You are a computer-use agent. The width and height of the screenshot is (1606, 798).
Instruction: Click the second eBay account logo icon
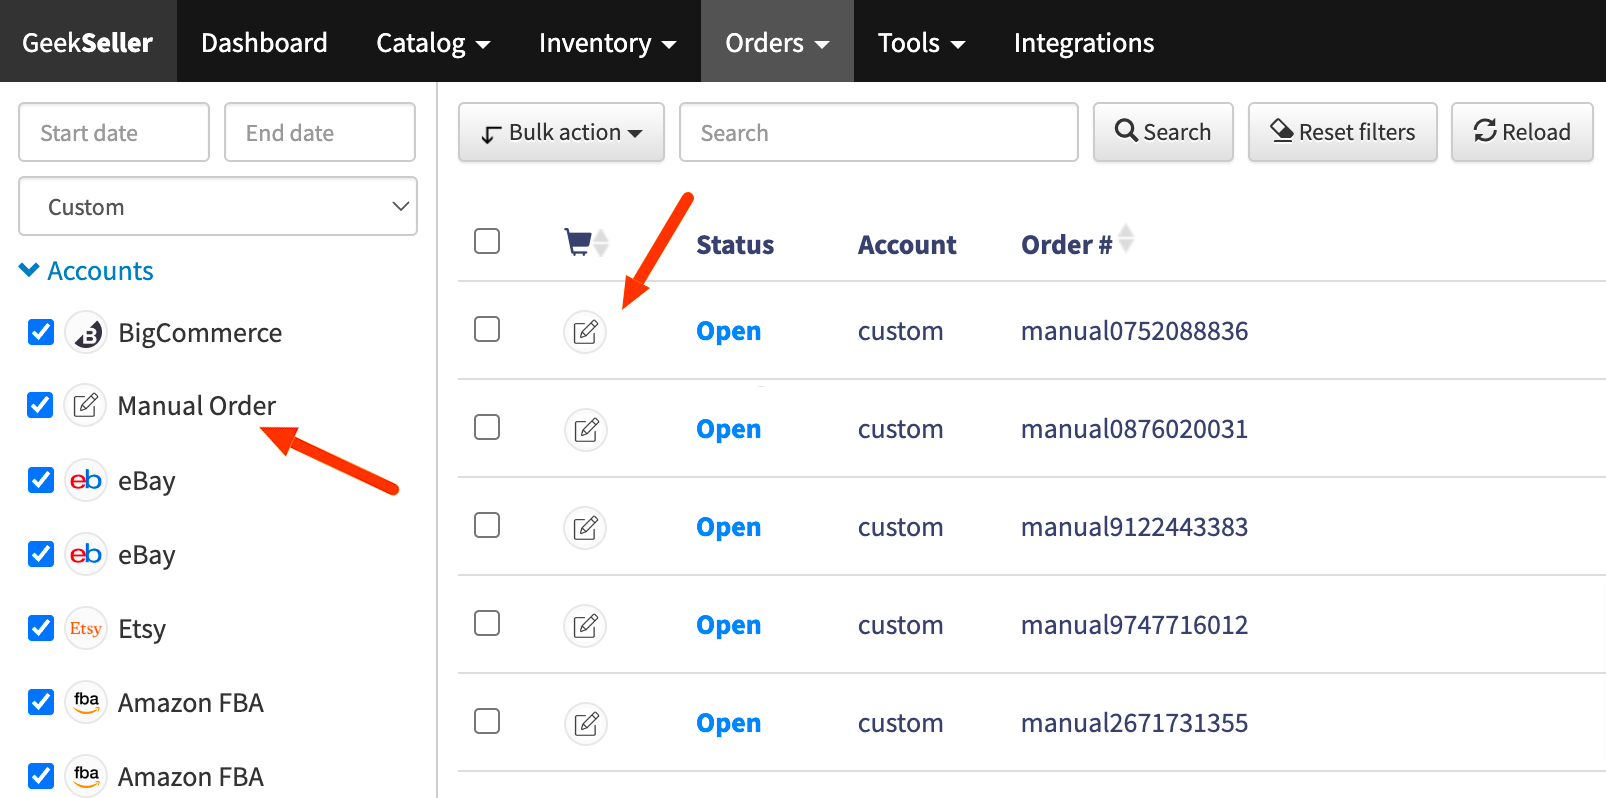click(x=86, y=554)
